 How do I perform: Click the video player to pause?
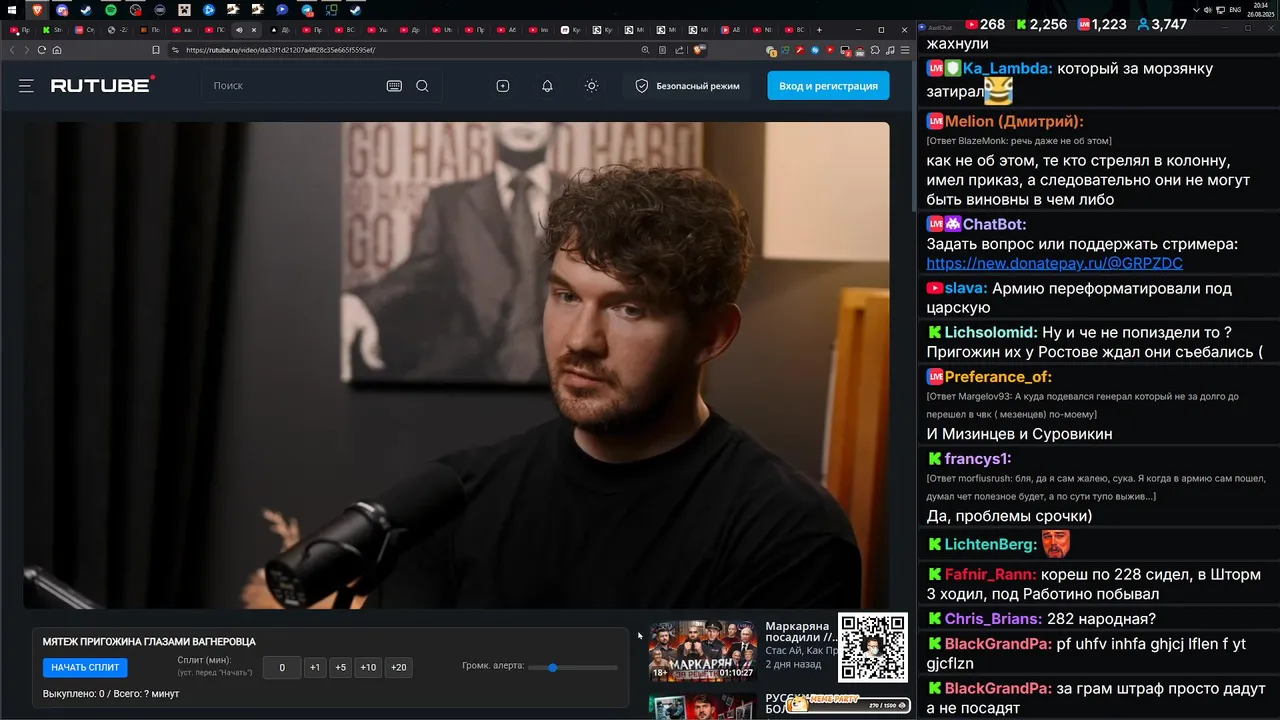[x=456, y=365]
